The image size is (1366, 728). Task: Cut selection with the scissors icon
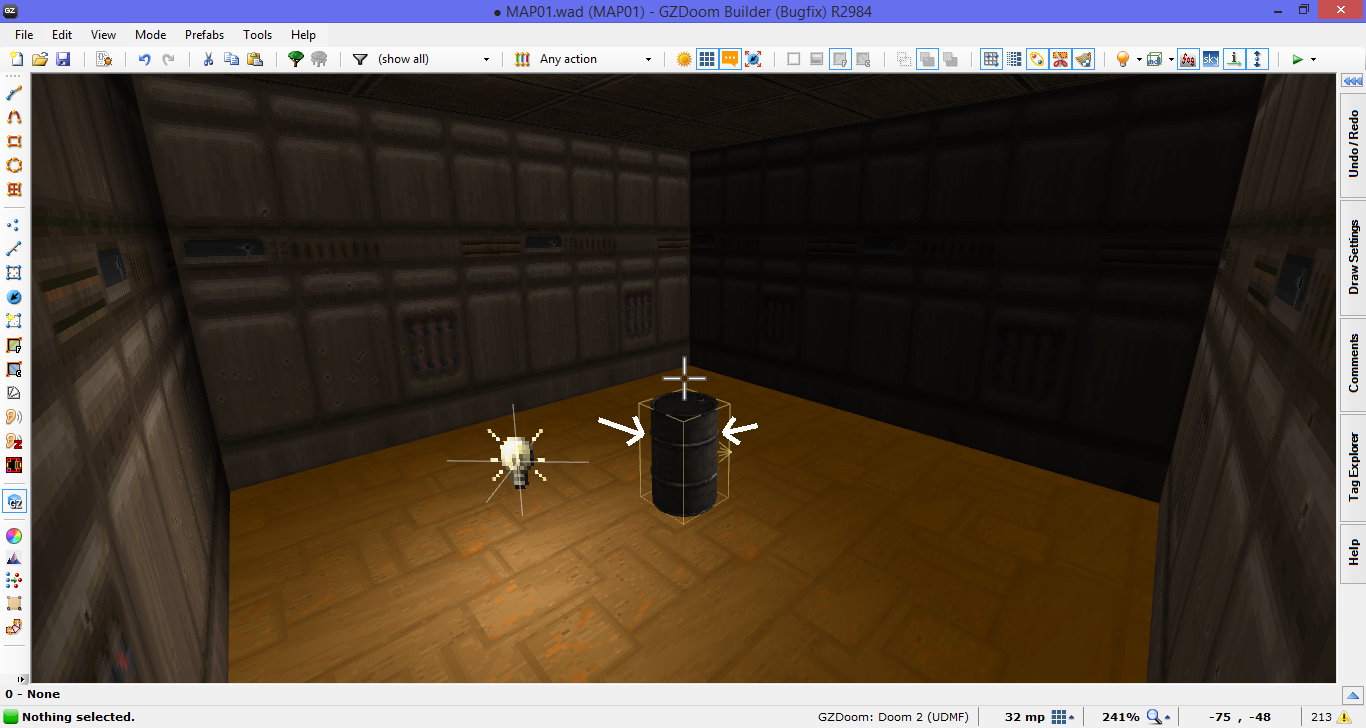208,59
